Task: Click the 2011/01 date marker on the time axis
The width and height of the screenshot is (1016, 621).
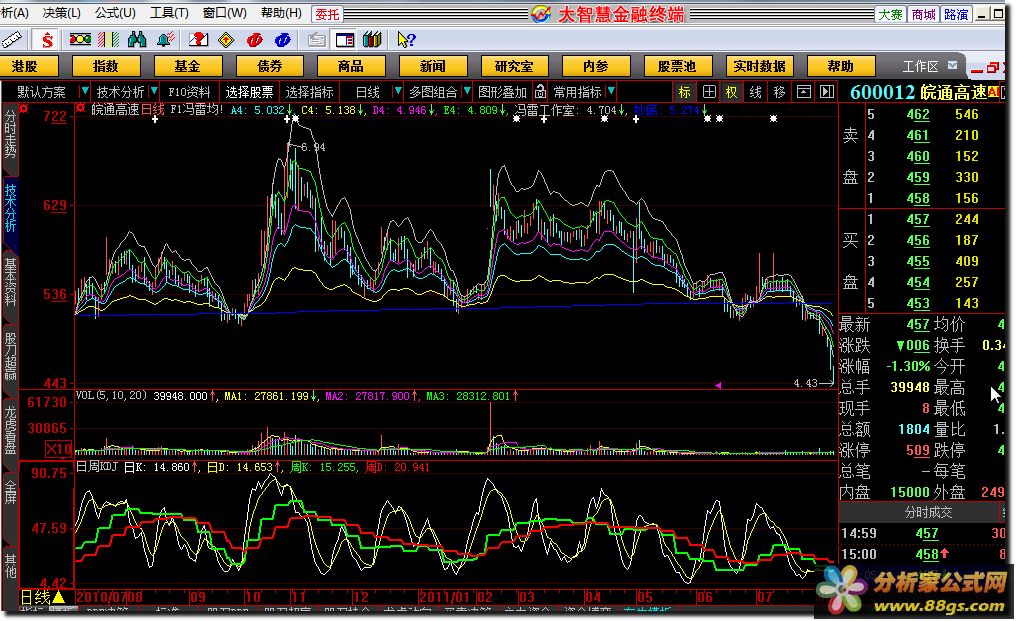Action: (446, 596)
